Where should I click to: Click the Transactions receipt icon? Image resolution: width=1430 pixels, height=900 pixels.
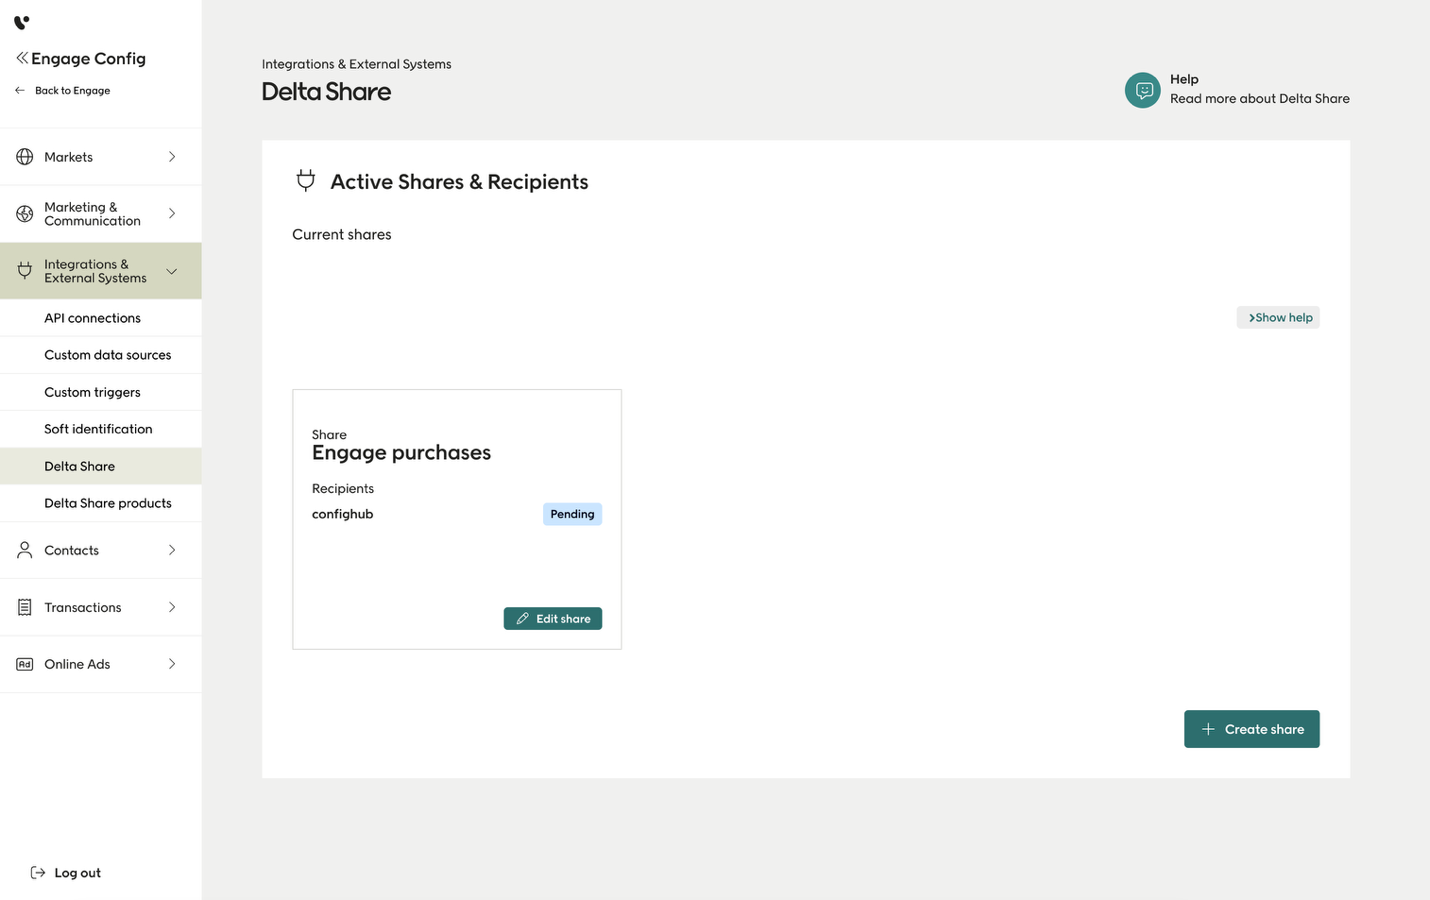pos(25,607)
